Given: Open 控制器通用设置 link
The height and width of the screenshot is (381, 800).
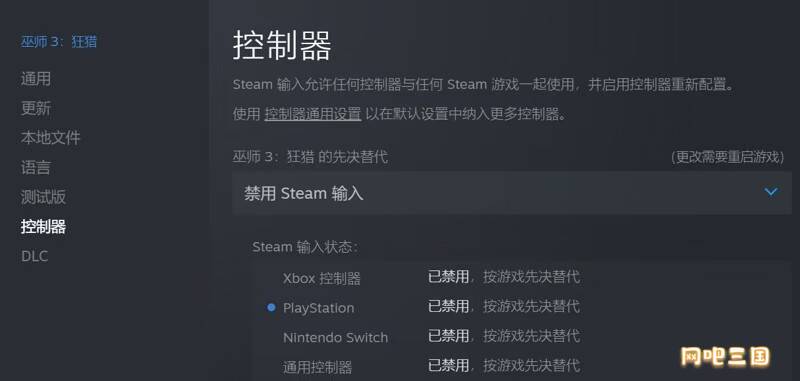Looking at the screenshot, I should [313, 114].
